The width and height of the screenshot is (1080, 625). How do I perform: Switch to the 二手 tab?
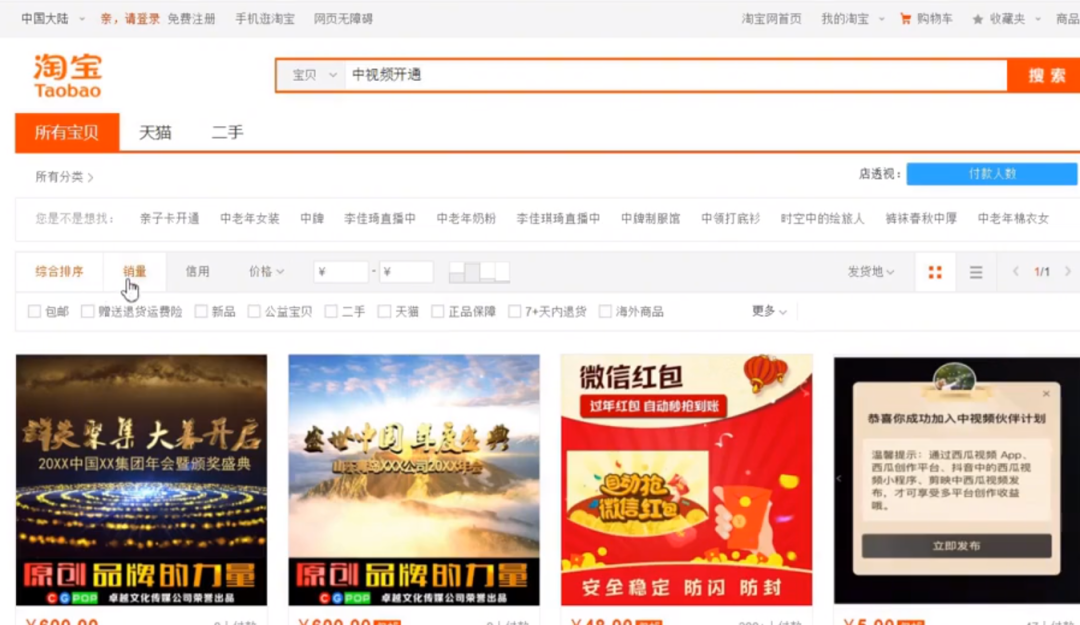pyautogui.click(x=227, y=132)
